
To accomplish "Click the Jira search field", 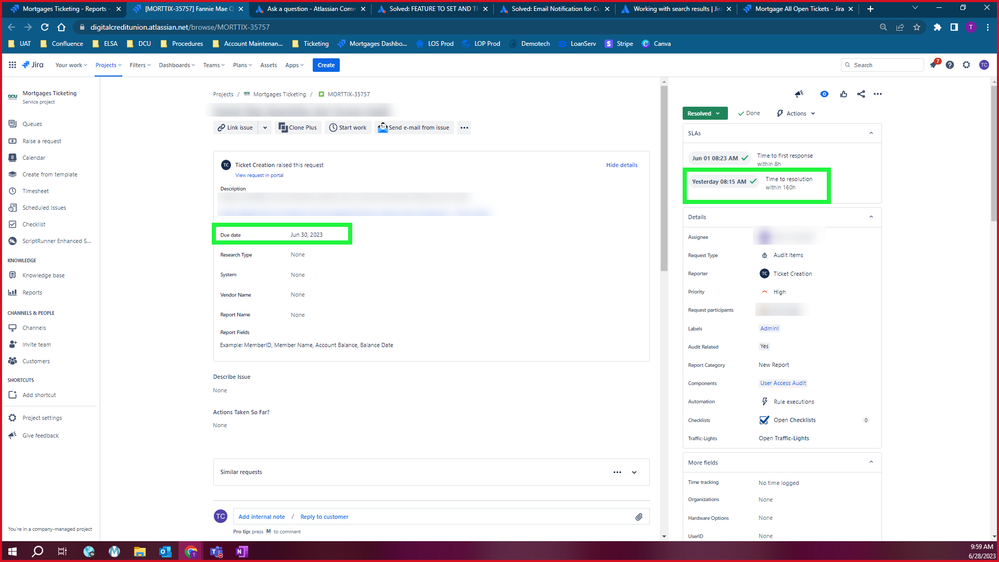I will tap(882, 65).
